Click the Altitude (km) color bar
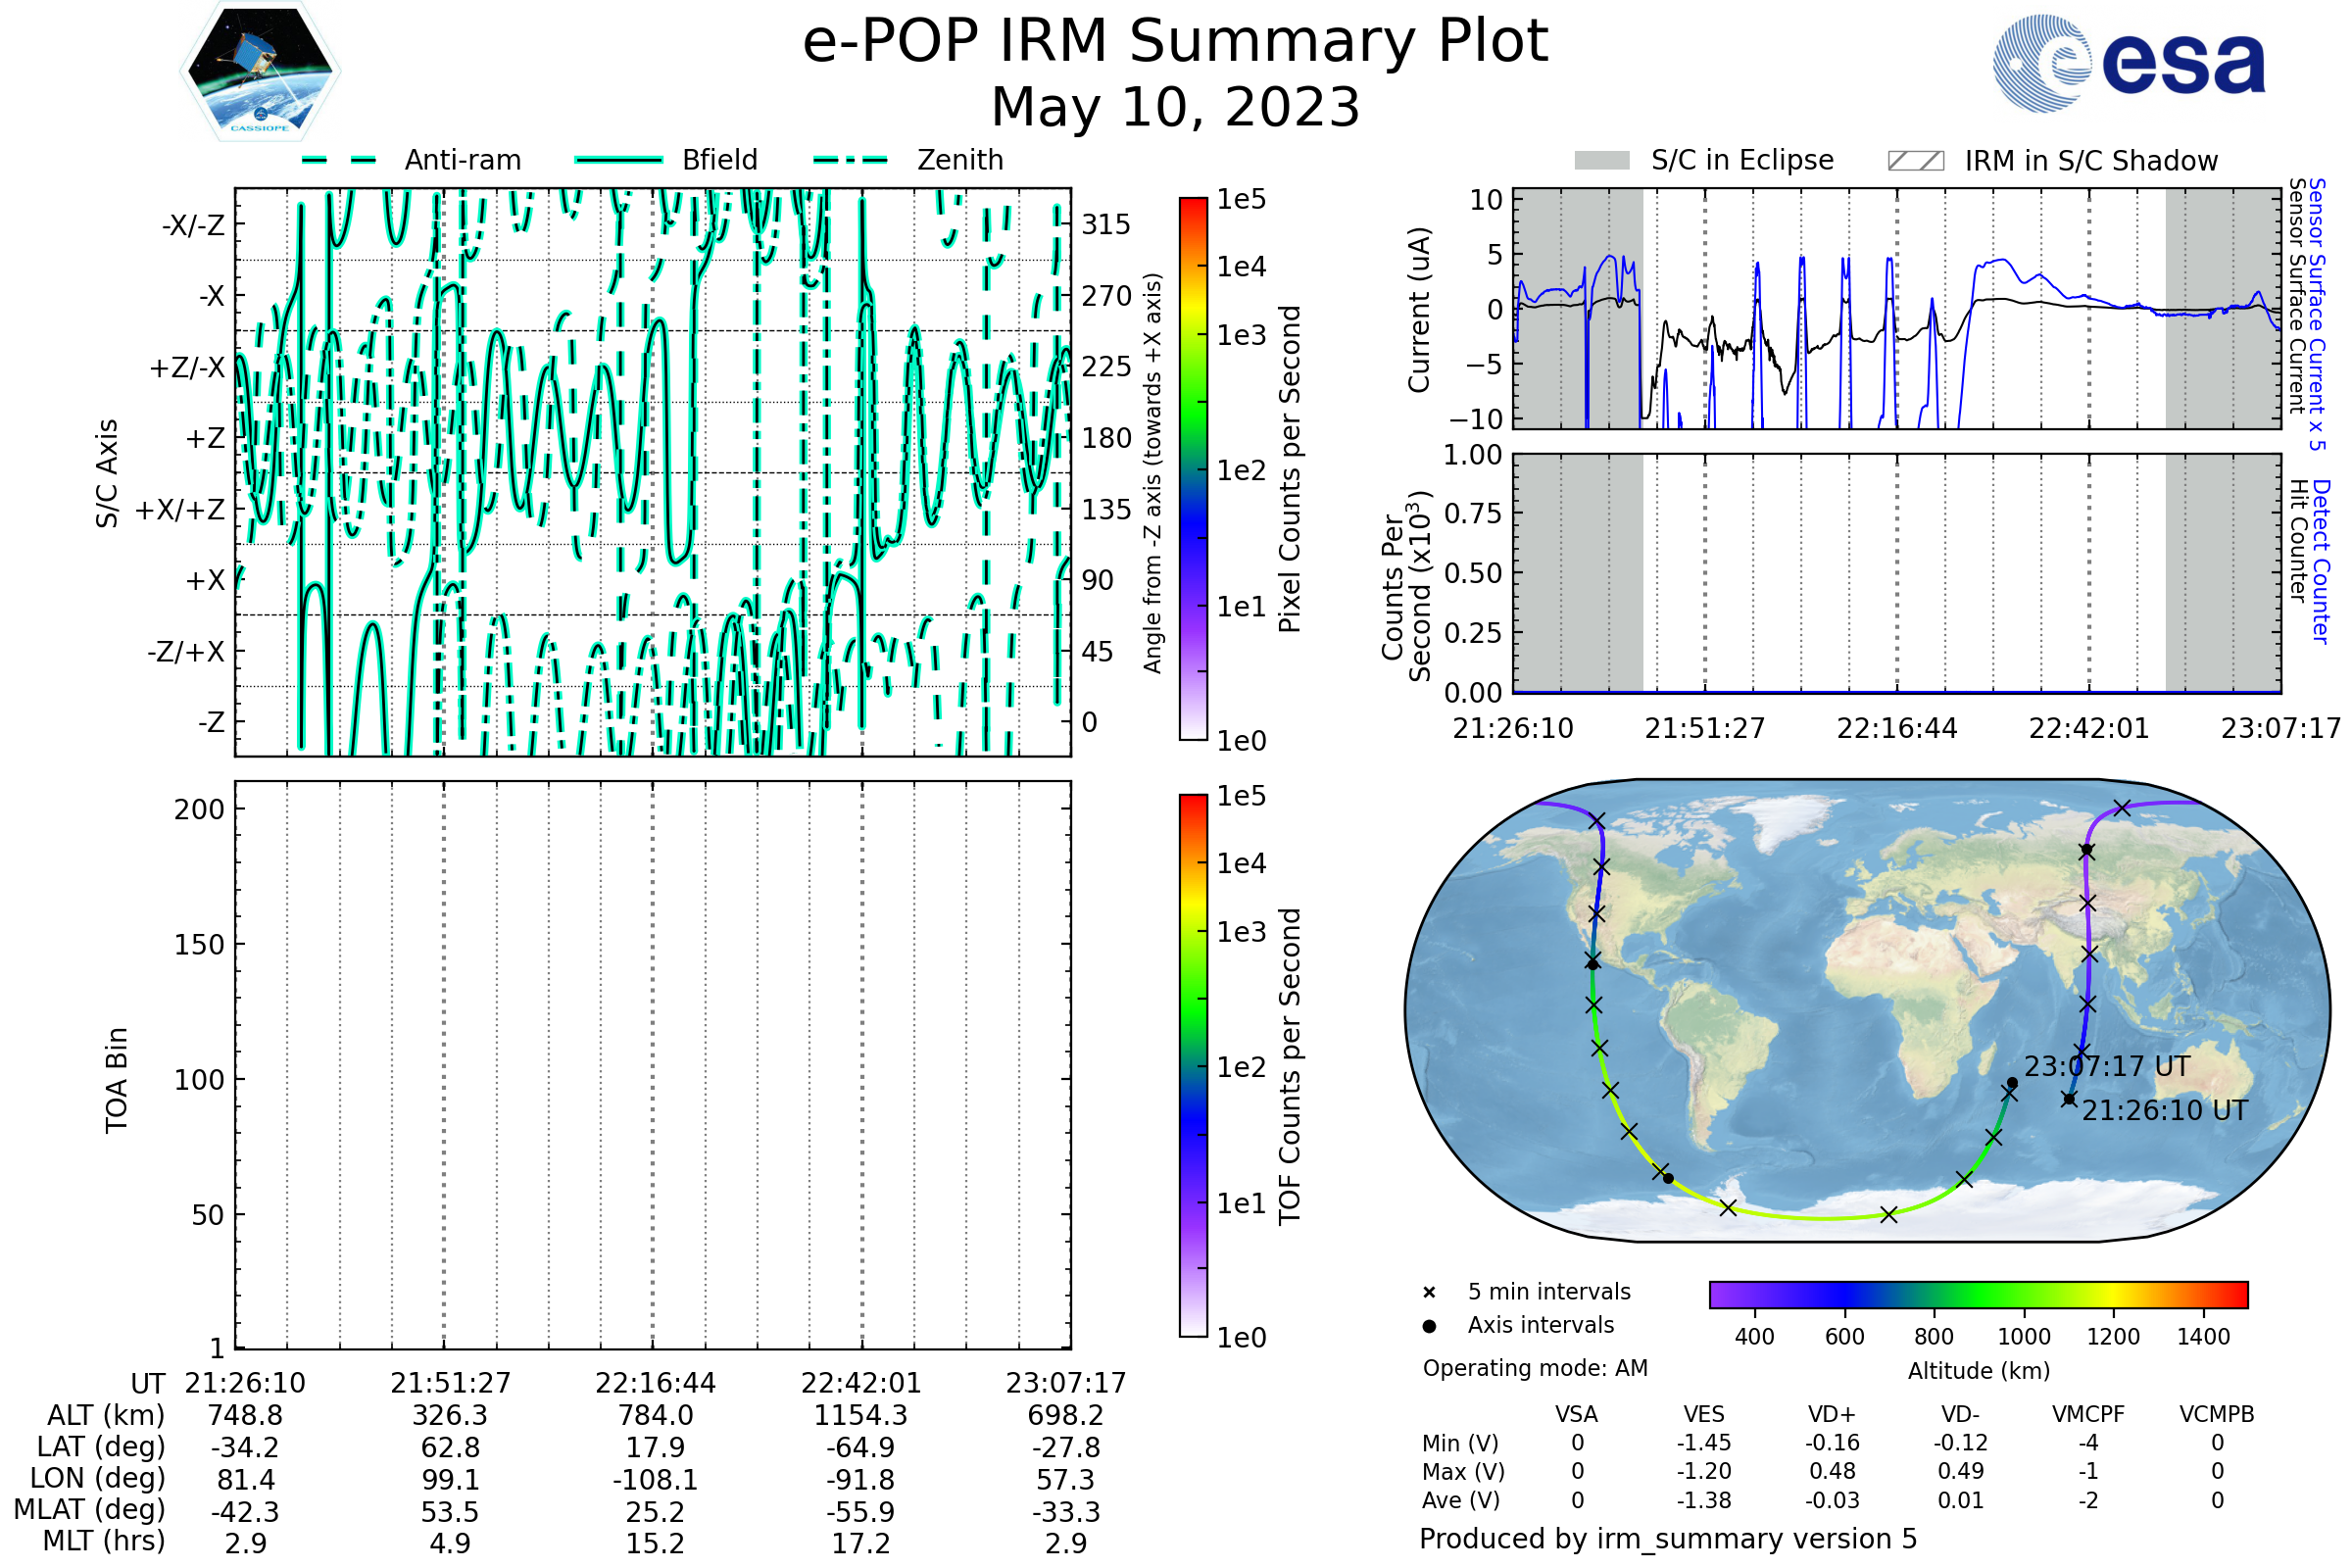 [x=1978, y=1294]
